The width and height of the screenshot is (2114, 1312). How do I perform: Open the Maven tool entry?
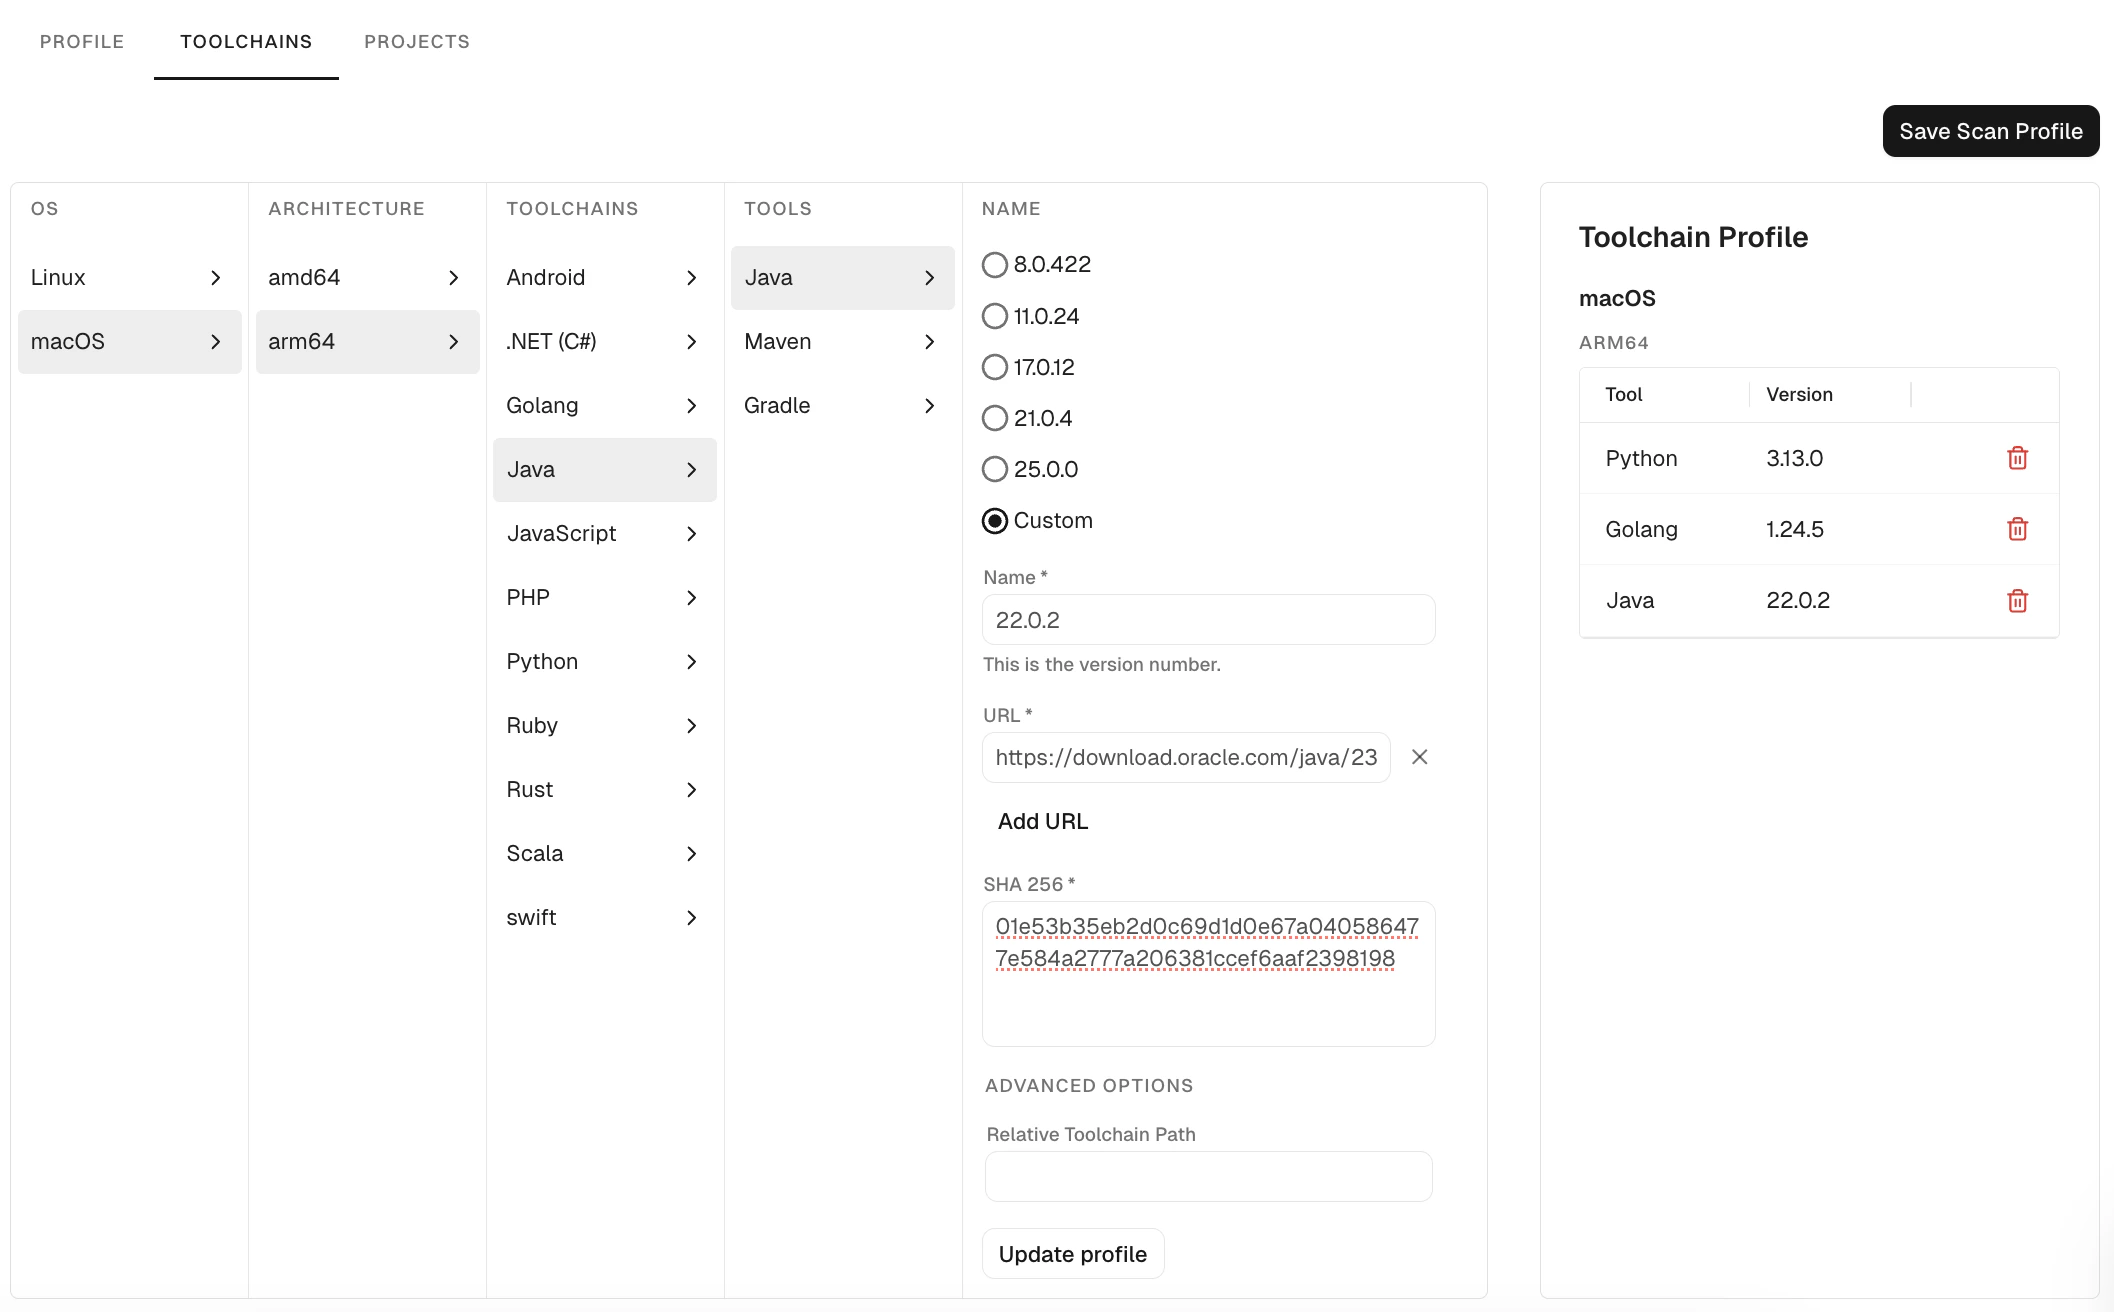[843, 341]
